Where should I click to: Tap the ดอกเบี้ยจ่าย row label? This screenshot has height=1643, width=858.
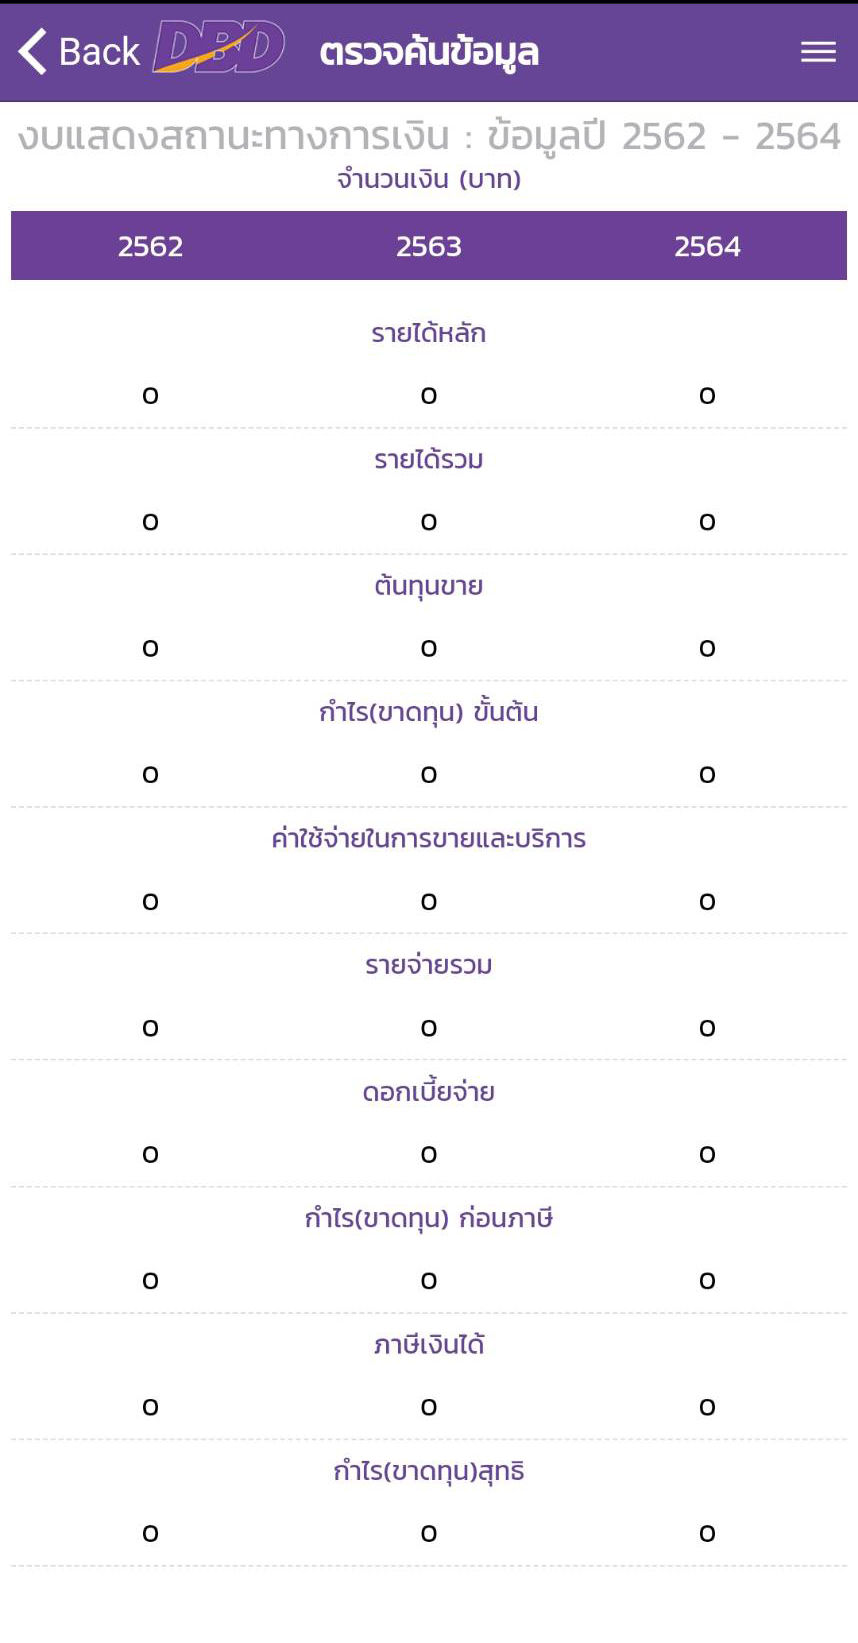click(x=429, y=1091)
